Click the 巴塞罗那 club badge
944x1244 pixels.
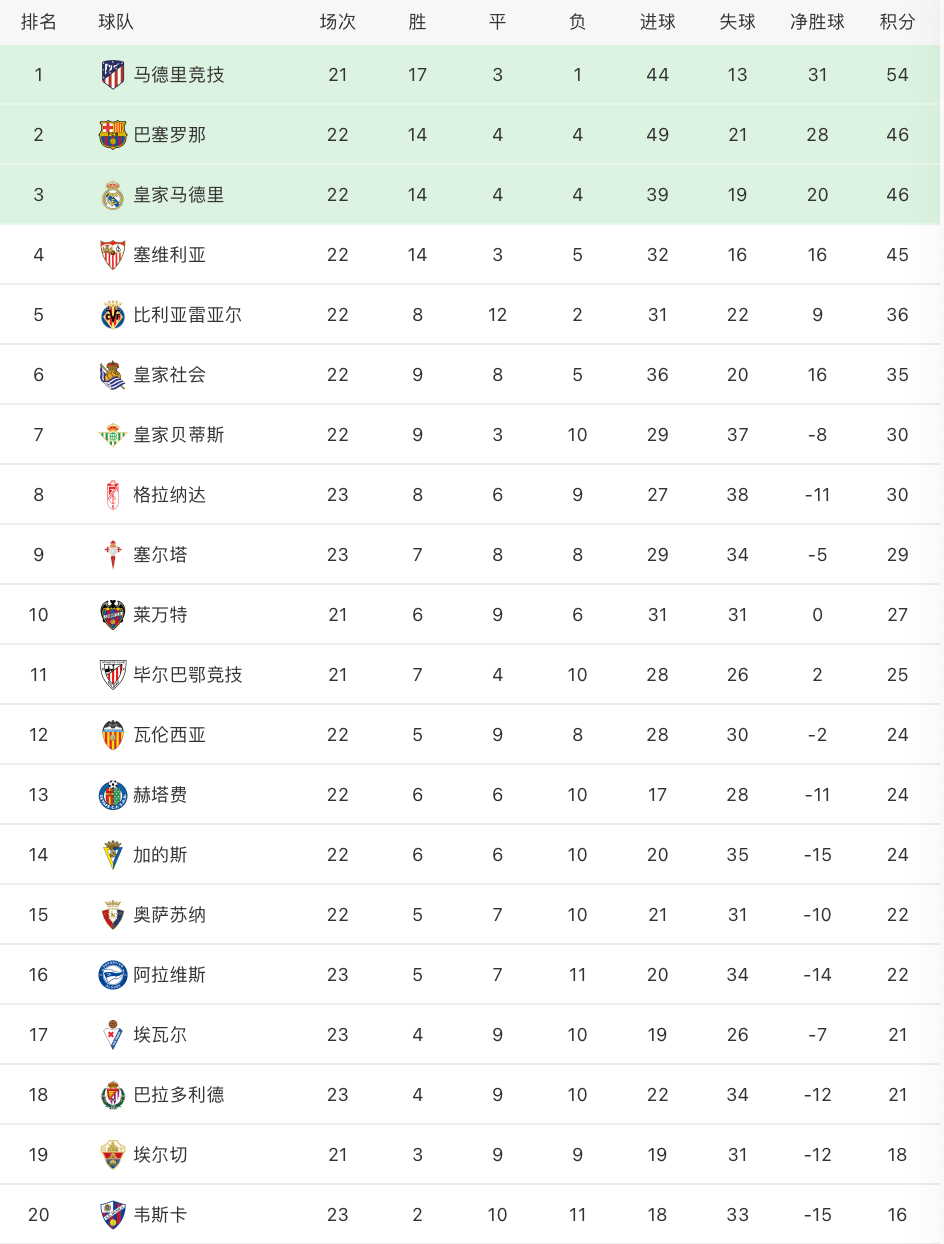point(113,135)
